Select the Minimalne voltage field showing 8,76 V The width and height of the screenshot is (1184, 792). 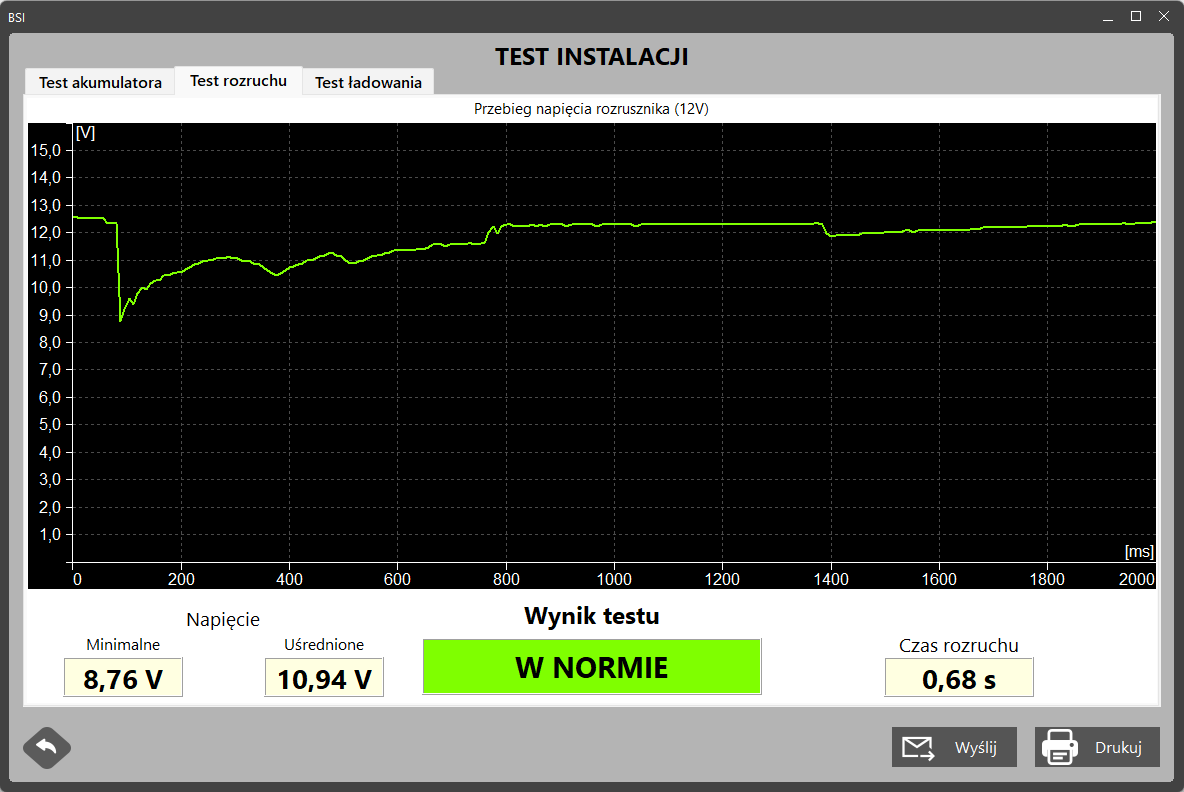pos(123,677)
